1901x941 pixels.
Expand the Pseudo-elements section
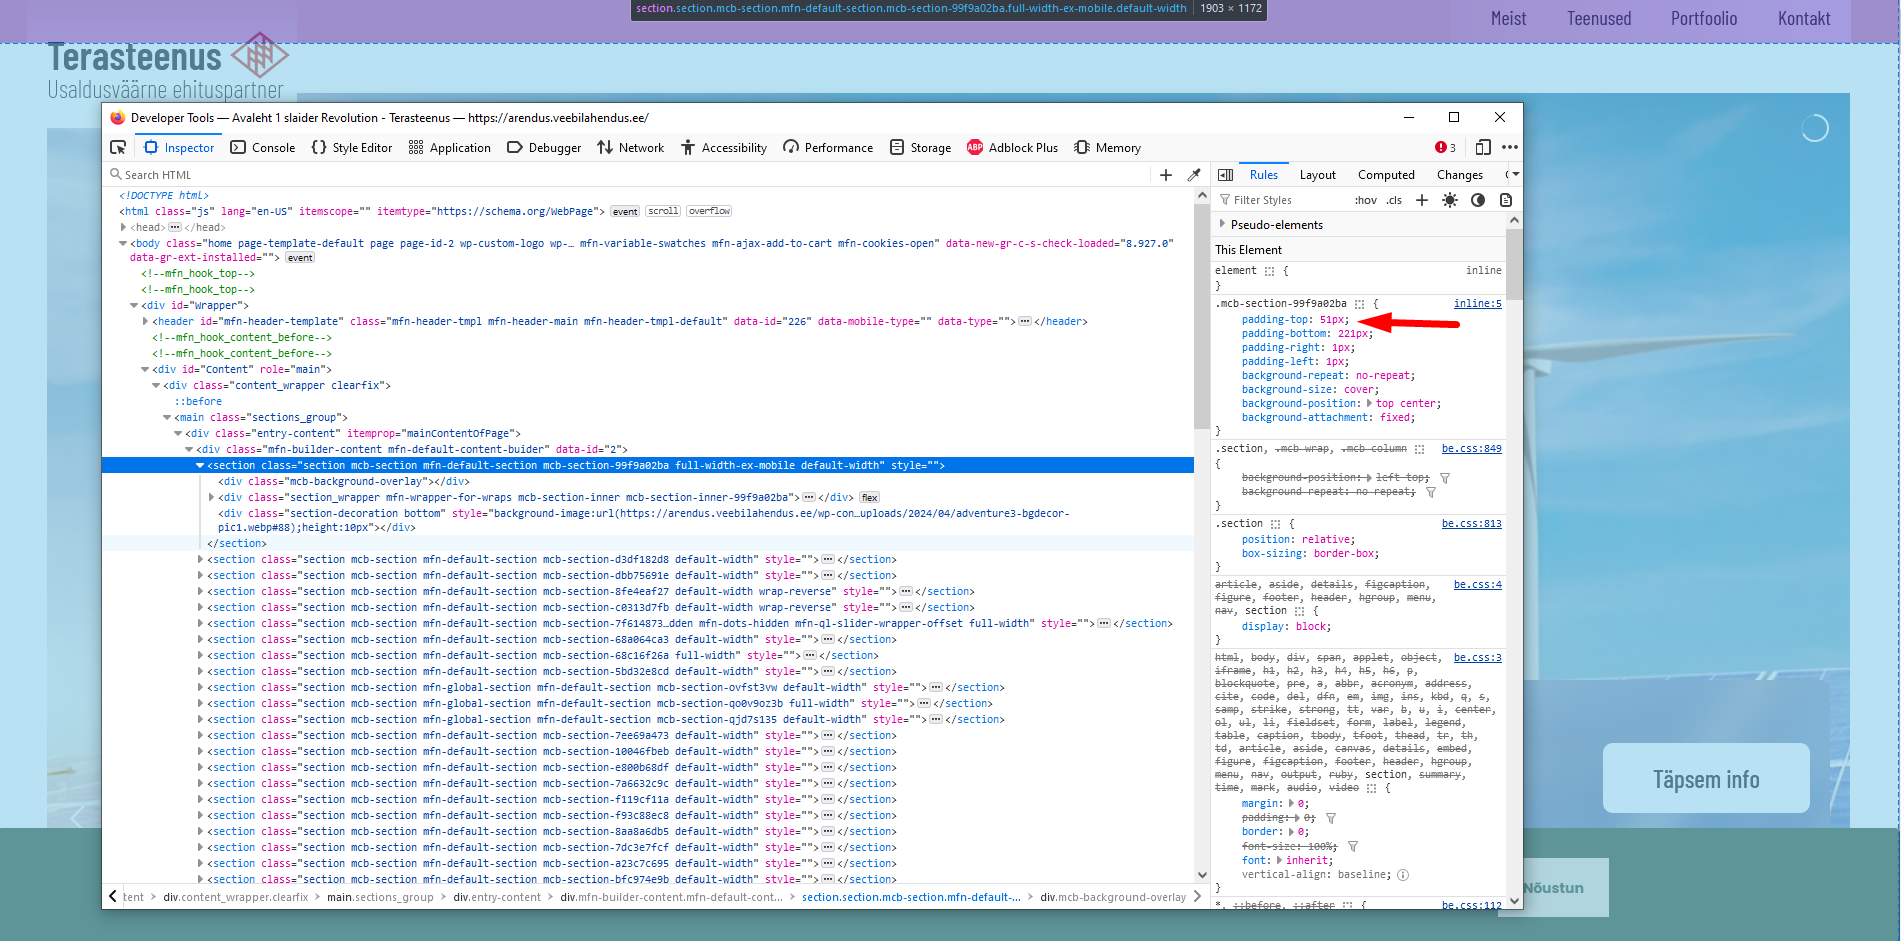pos(1222,224)
